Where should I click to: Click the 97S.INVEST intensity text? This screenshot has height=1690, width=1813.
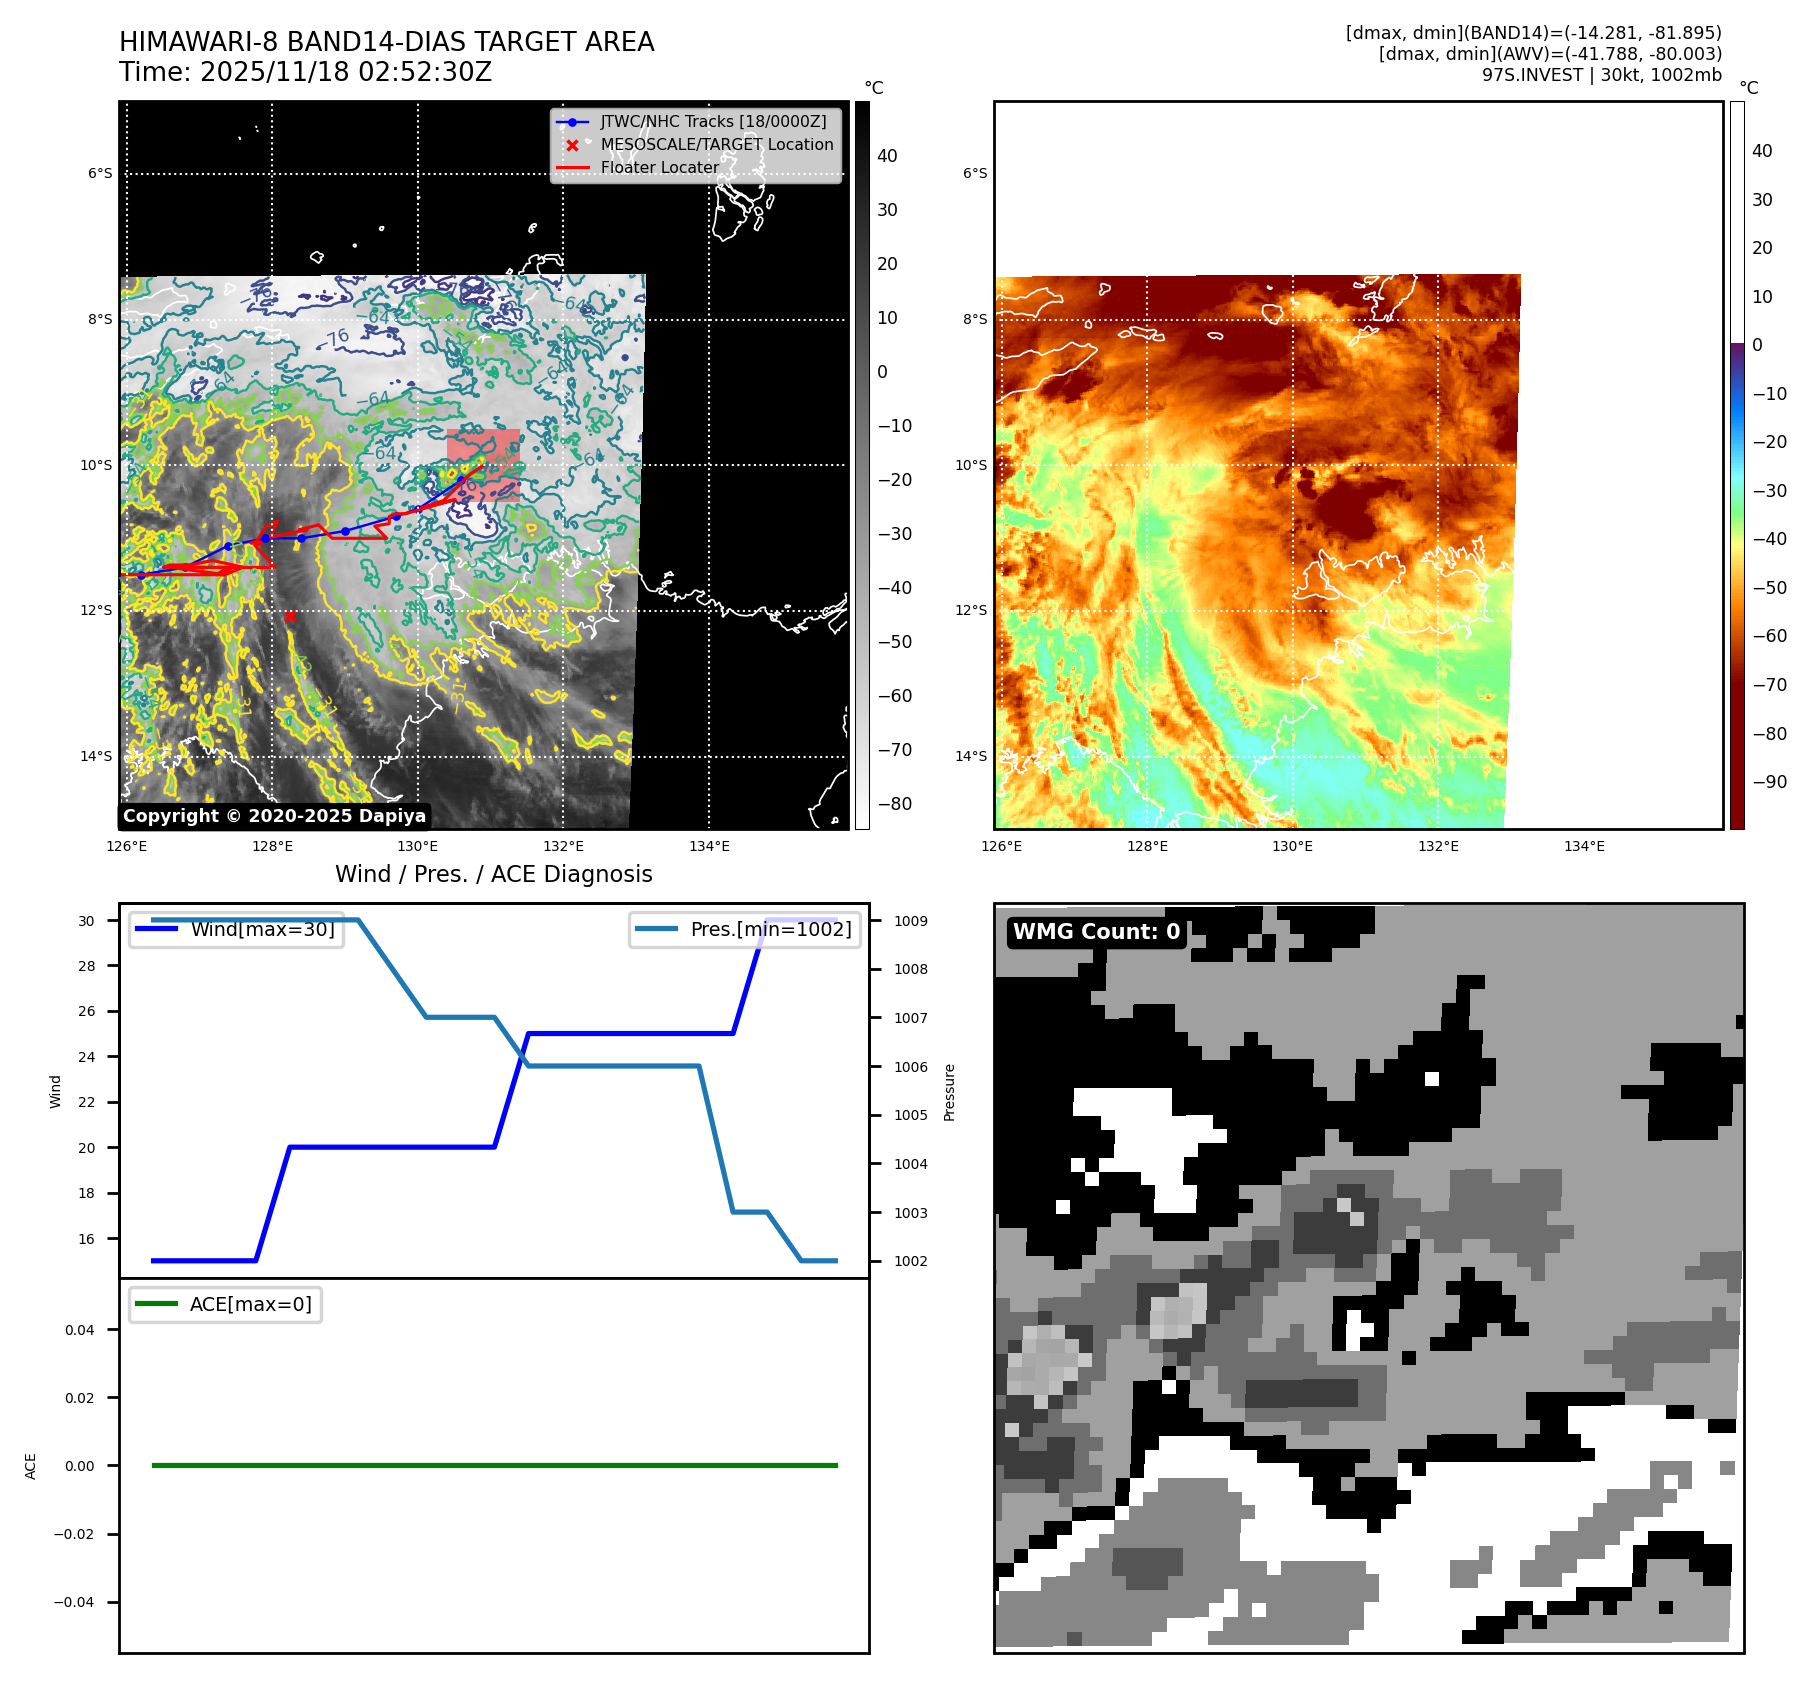(1601, 75)
